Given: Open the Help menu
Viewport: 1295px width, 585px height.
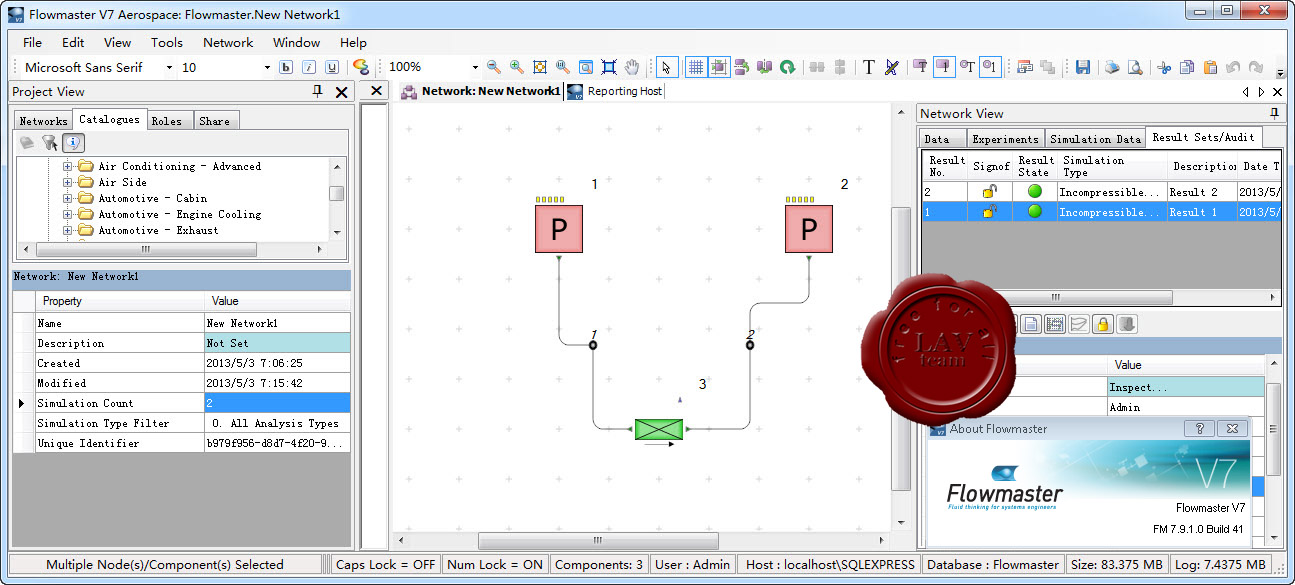Looking at the screenshot, I should [x=353, y=42].
